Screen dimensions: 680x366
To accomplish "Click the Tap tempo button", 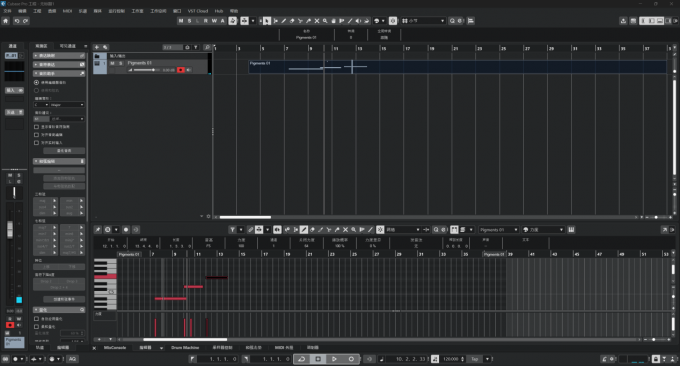I will point(475,359).
